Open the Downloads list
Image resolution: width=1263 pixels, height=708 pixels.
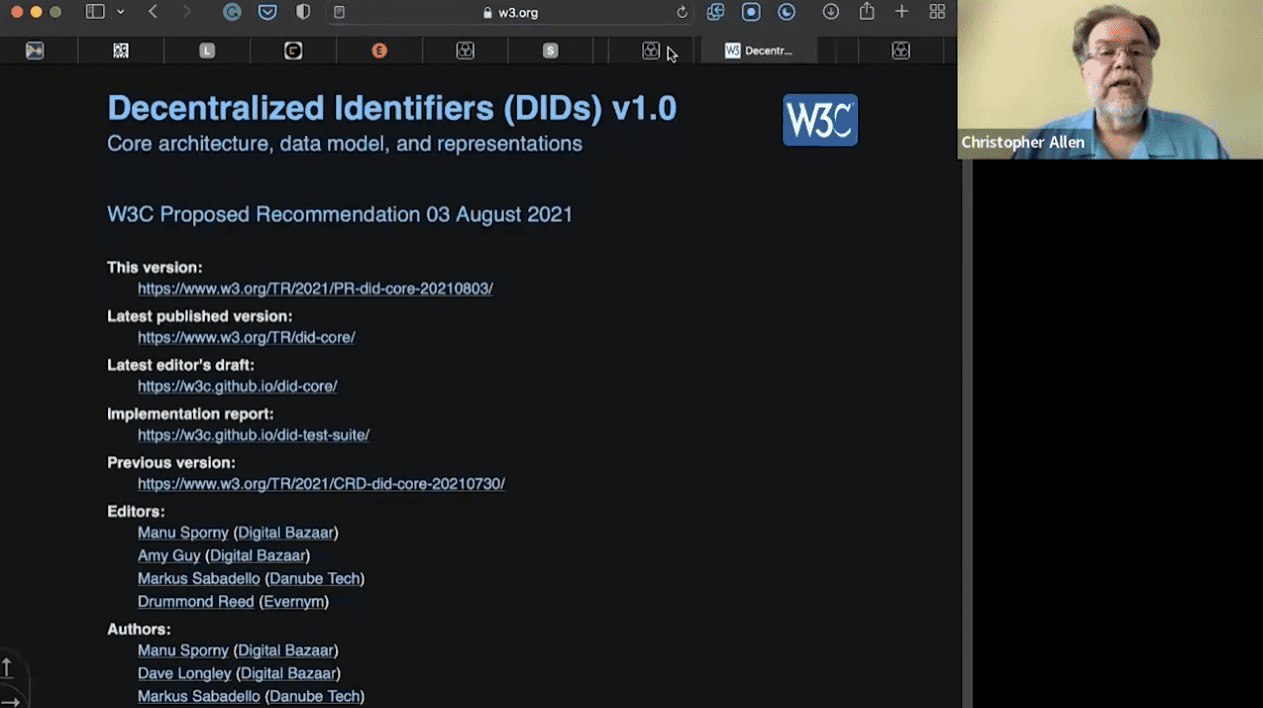(830, 12)
